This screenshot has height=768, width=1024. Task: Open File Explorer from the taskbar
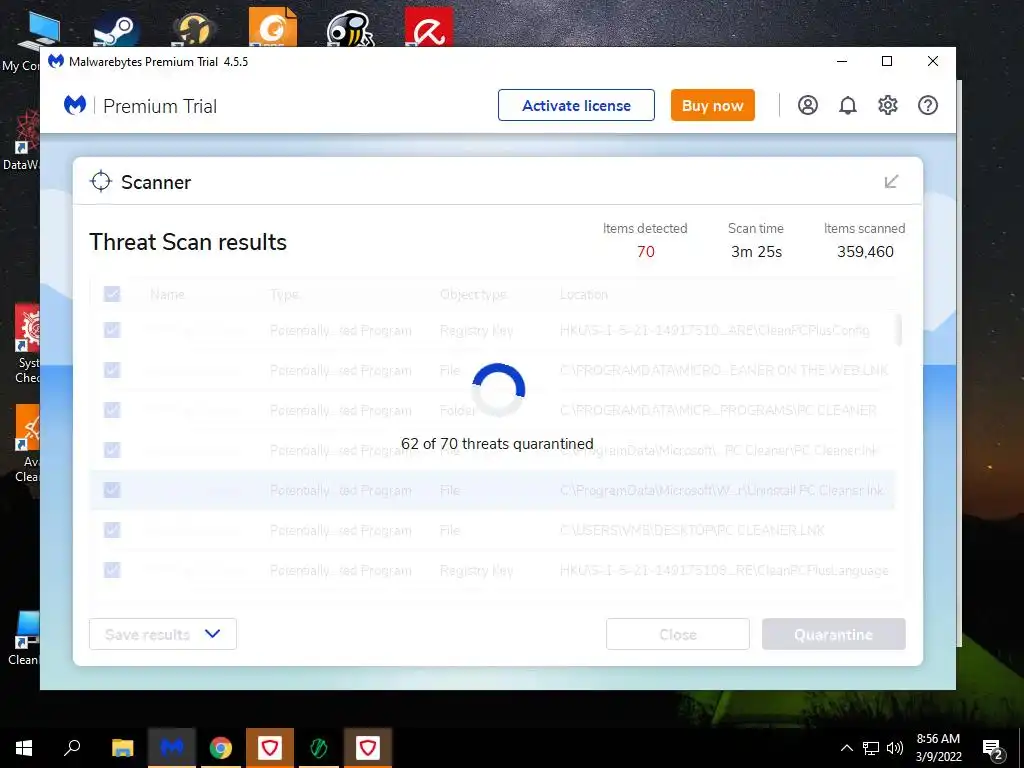tap(122, 748)
